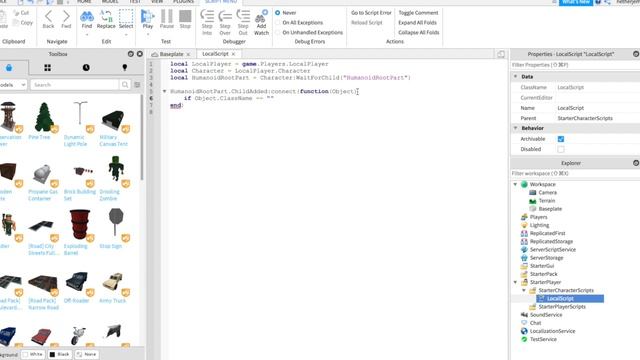Click Go to Script Error
This screenshot has width=640, height=360.
pos(371,13)
